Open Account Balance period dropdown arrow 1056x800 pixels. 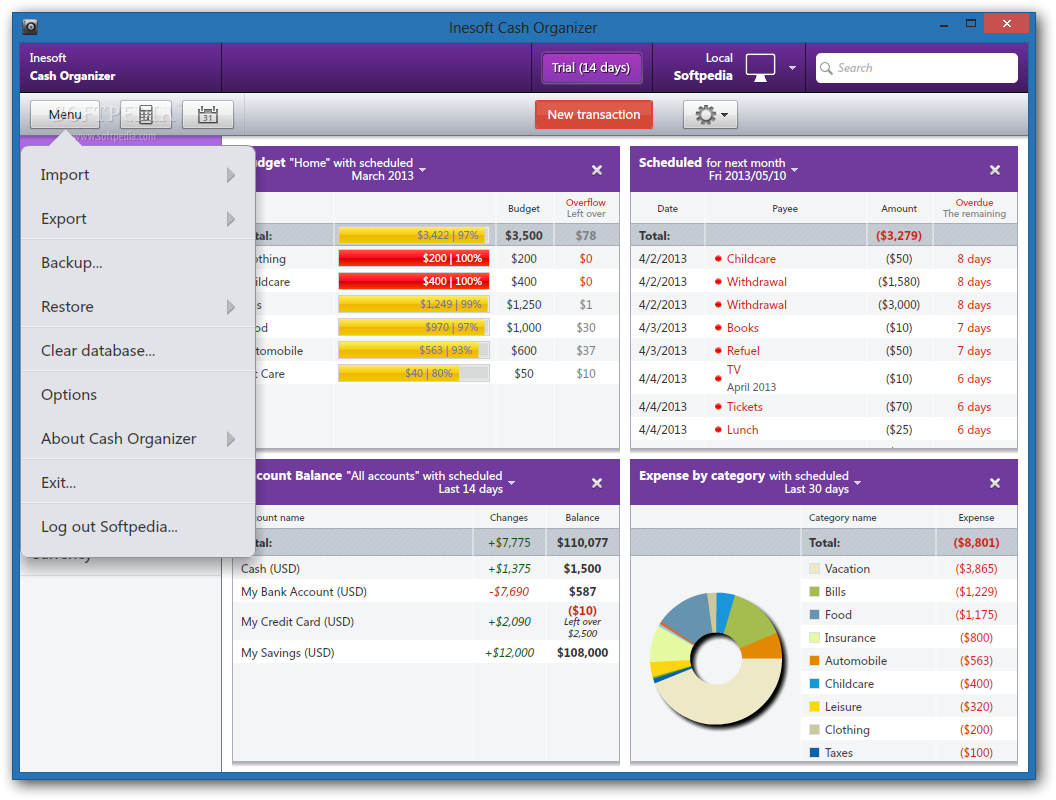tap(512, 482)
